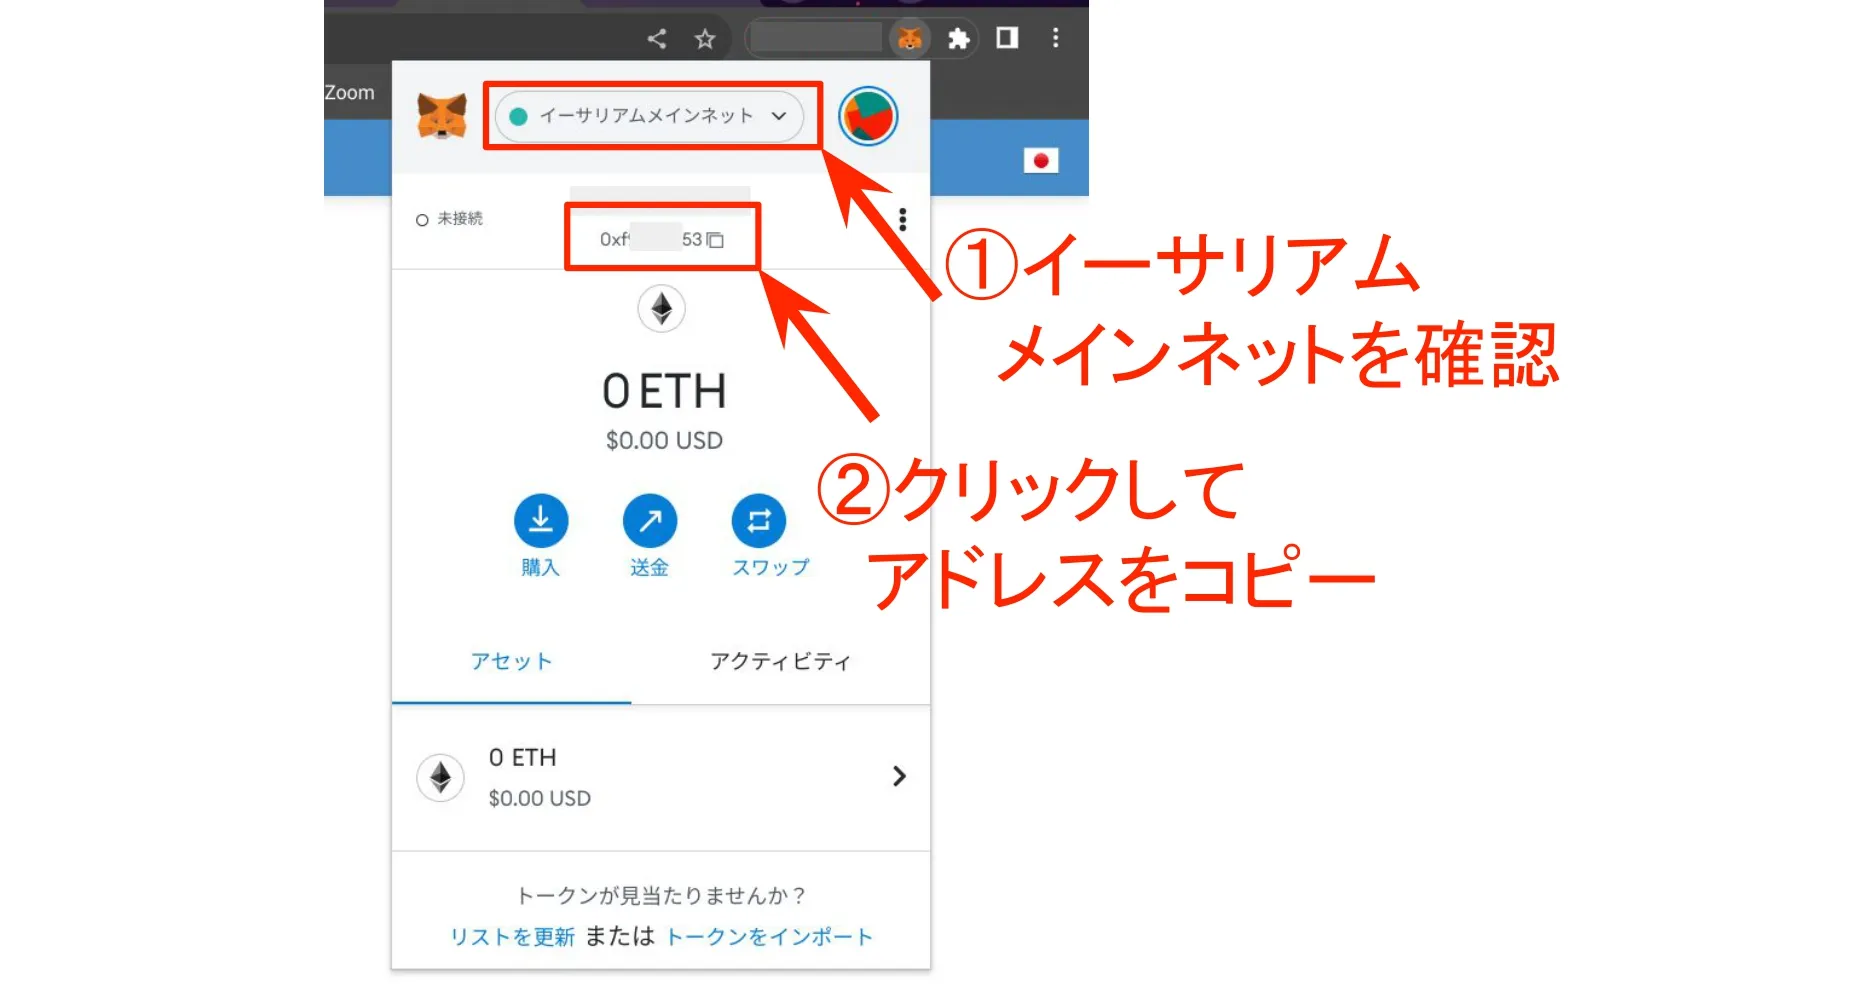Click the 未接続 connection status indicator

point(450,219)
